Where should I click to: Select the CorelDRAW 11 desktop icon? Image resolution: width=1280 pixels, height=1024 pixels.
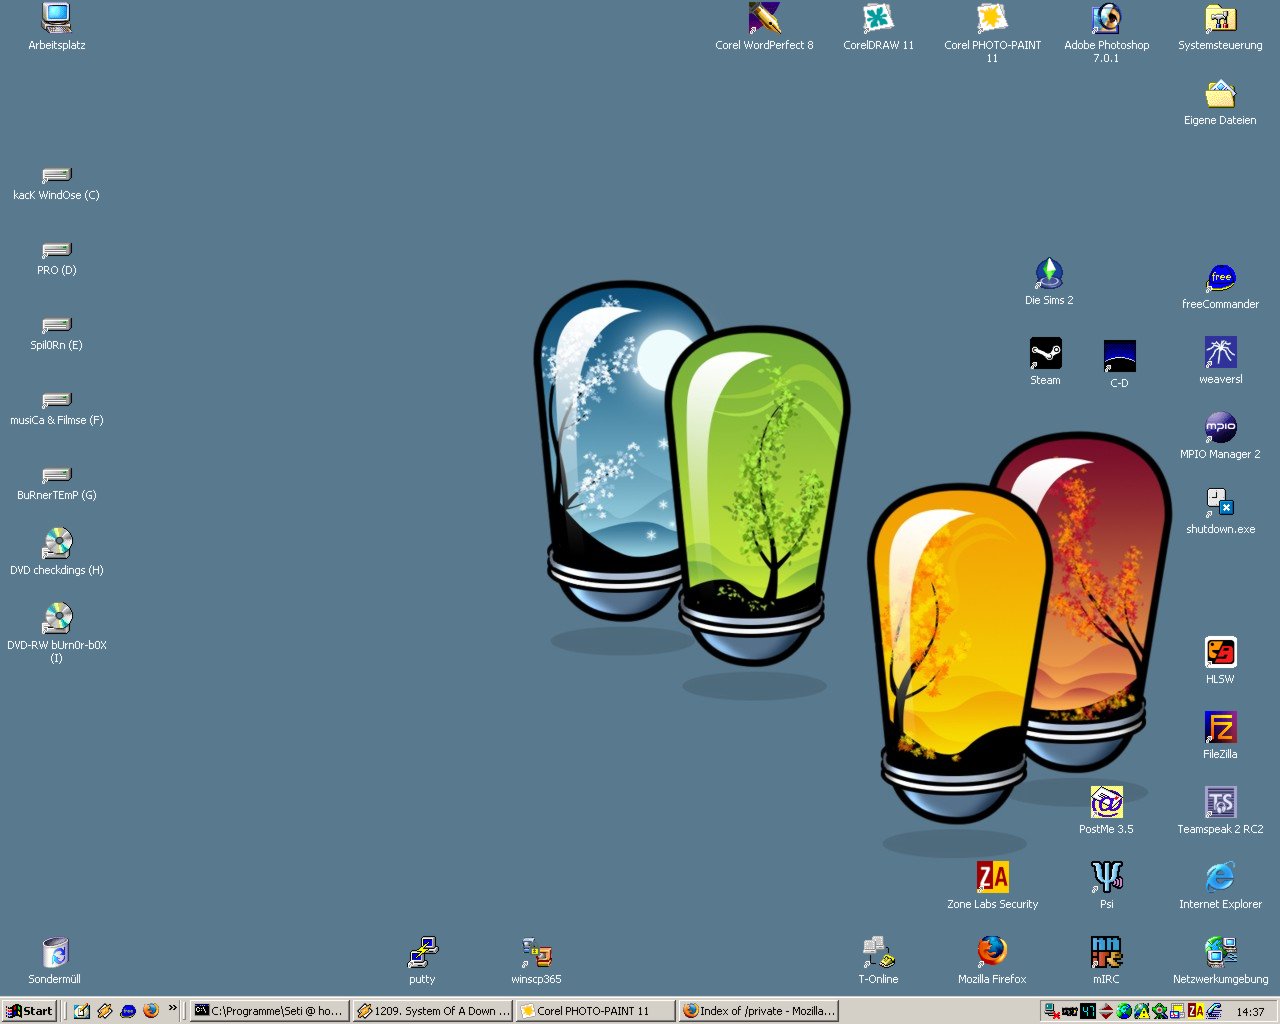[x=878, y=20]
